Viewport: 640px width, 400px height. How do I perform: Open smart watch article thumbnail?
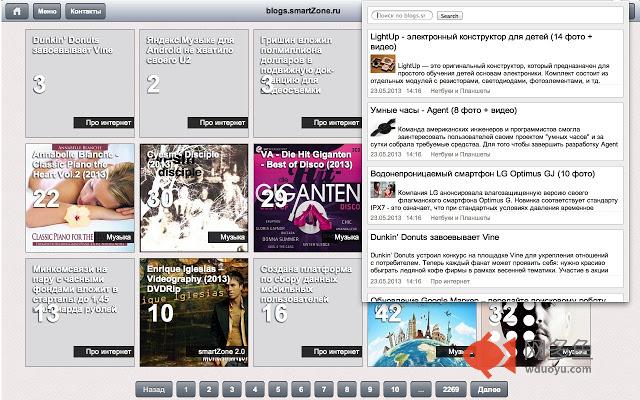[383, 127]
